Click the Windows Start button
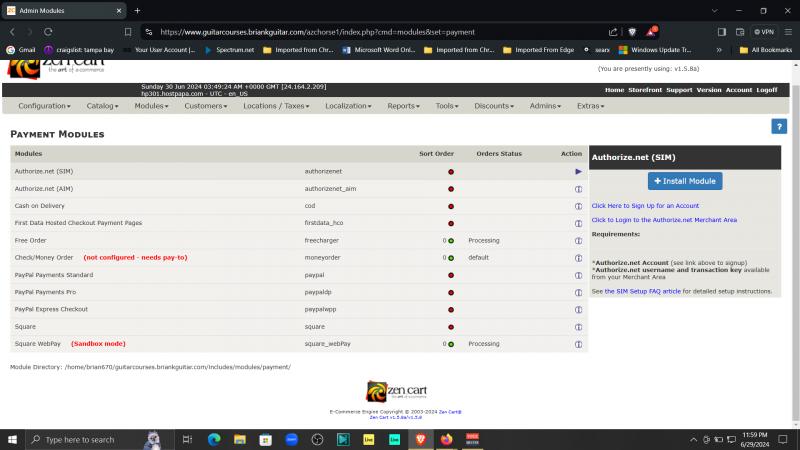 (12, 439)
